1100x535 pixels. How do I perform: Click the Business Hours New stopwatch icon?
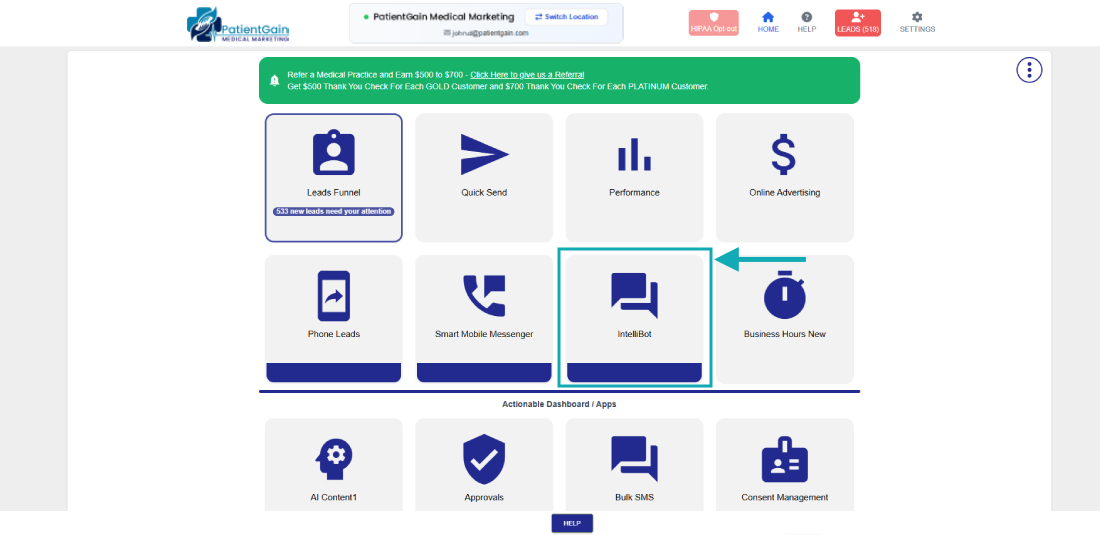pyautogui.click(x=784, y=295)
